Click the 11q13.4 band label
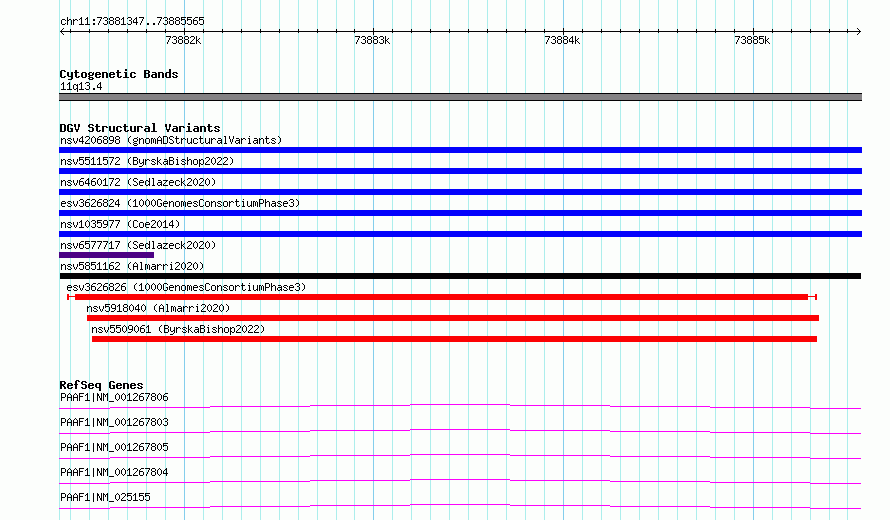The width and height of the screenshot is (890, 520). point(81,86)
